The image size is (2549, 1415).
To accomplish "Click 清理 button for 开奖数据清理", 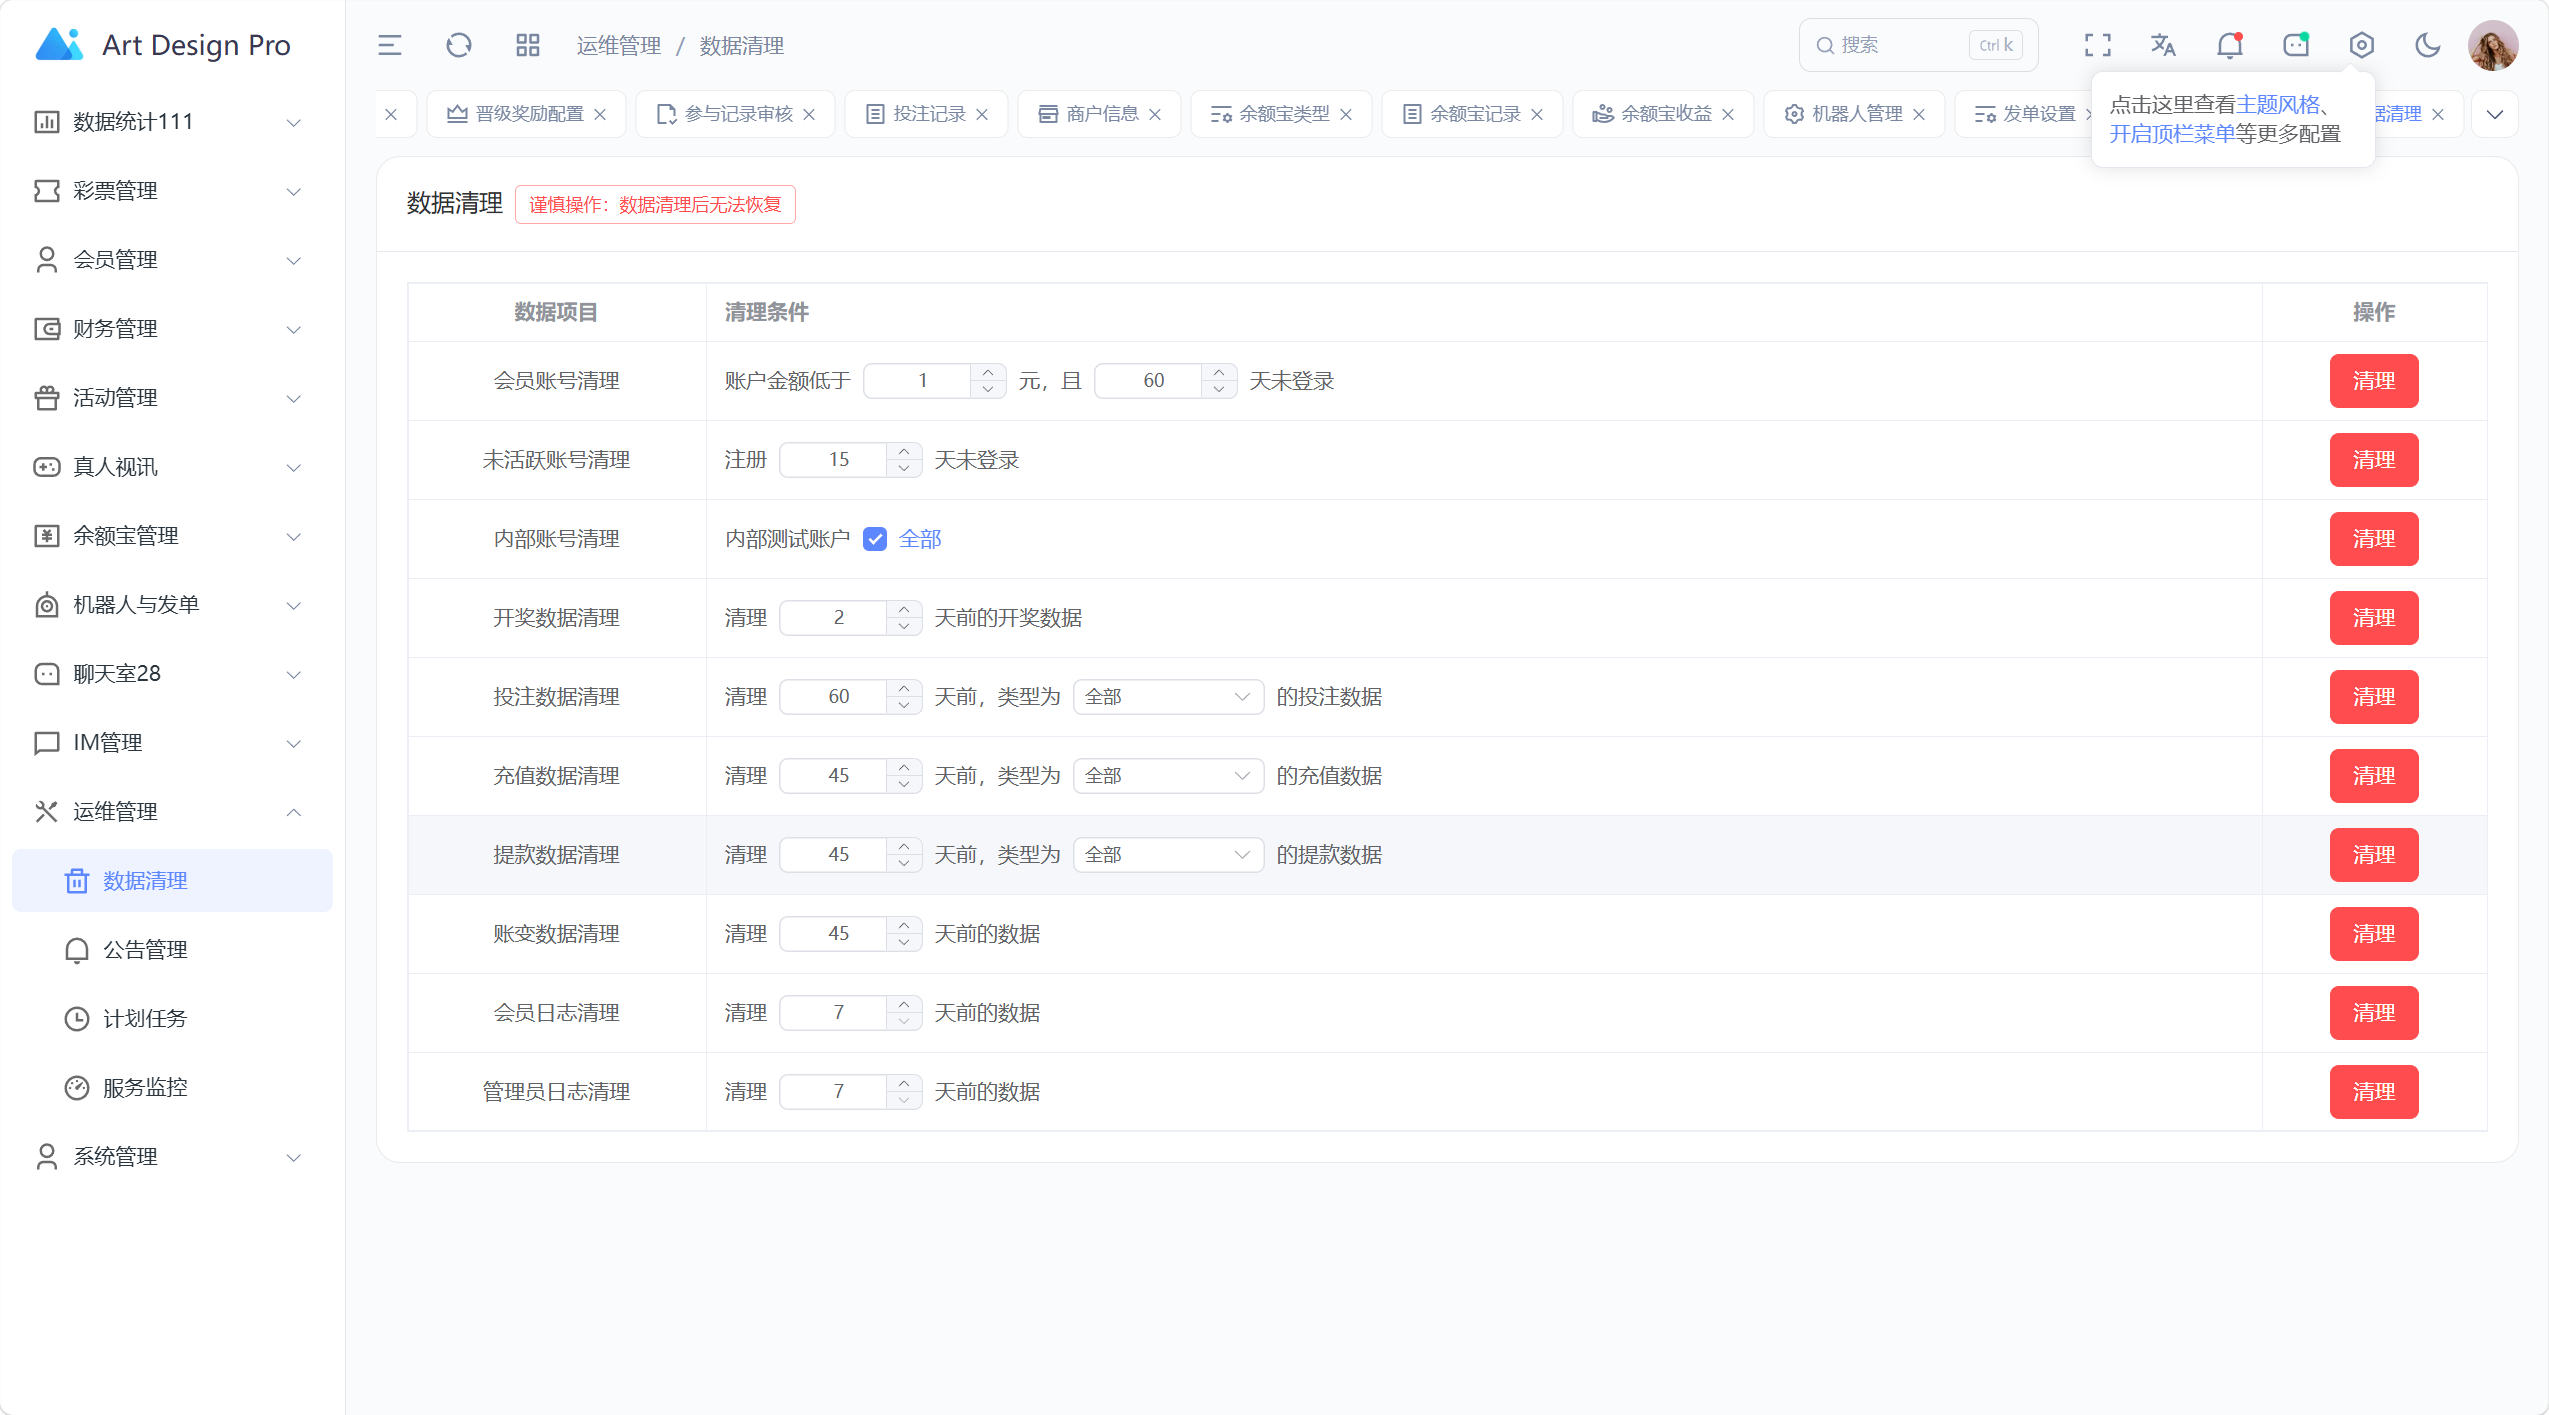I will coord(2373,618).
